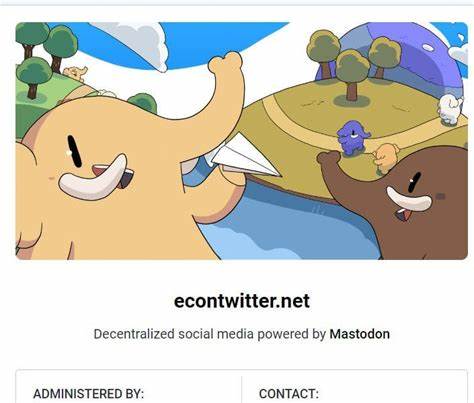Click the white paper airplane in banner
Screen dimensions: 474x403
(x=246, y=155)
